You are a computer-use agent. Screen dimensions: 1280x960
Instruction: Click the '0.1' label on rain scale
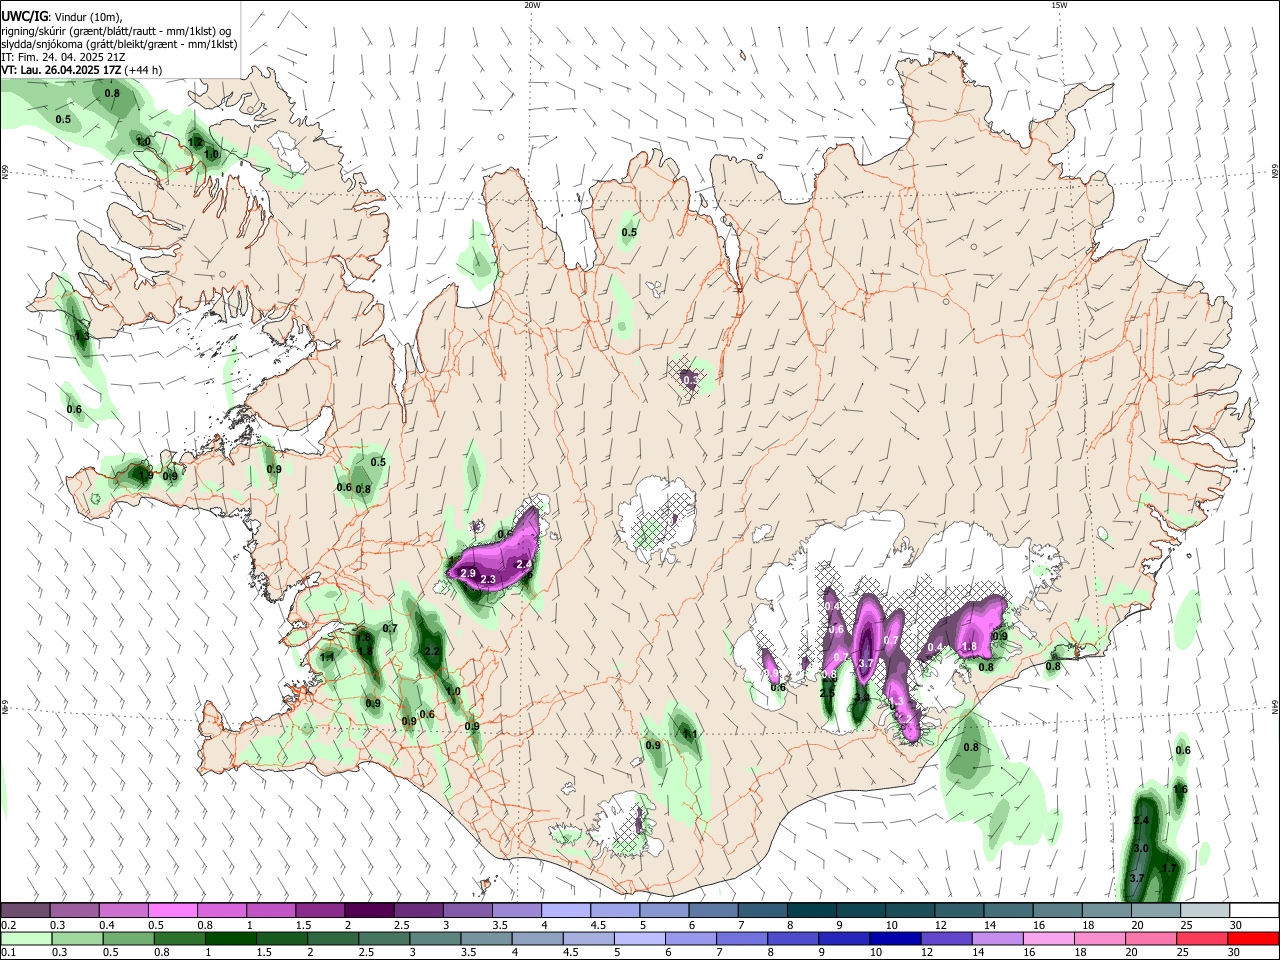coord(8,952)
